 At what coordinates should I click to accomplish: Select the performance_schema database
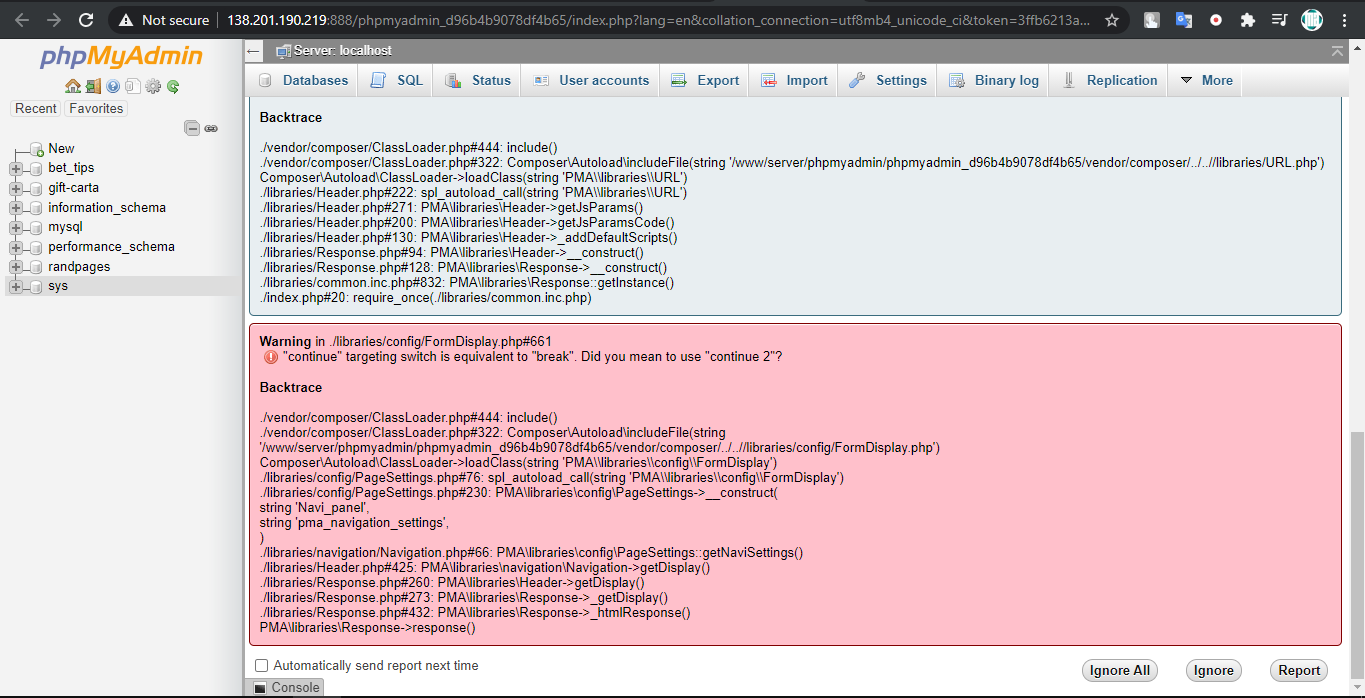[x=111, y=247]
